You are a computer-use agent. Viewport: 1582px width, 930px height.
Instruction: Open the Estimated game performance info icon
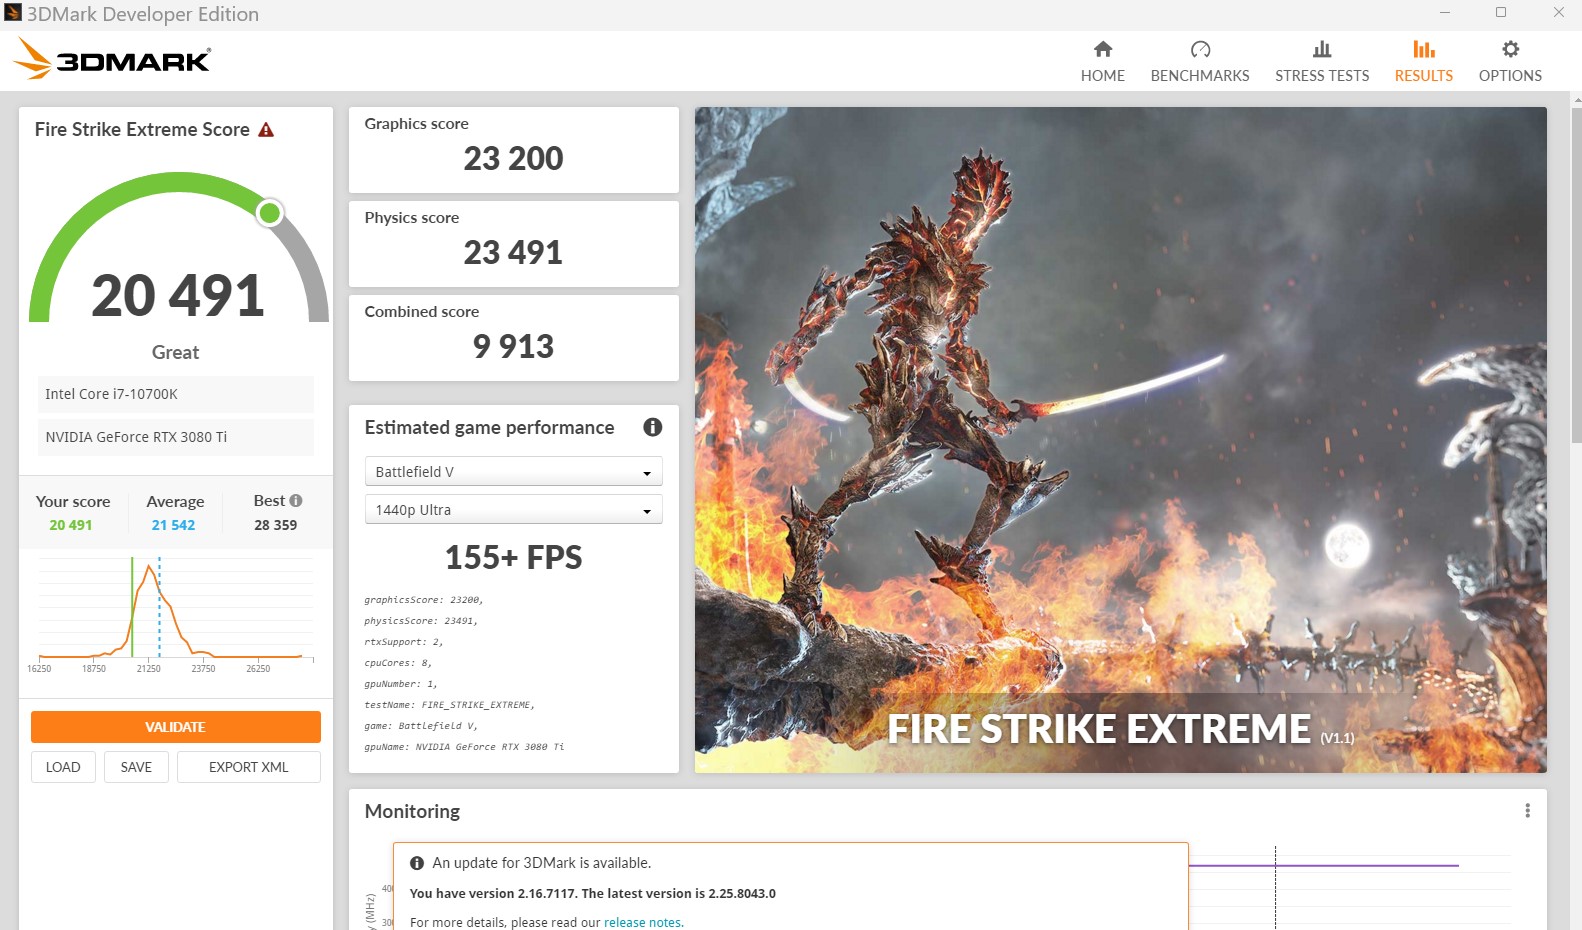pyautogui.click(x=653, y=427)
